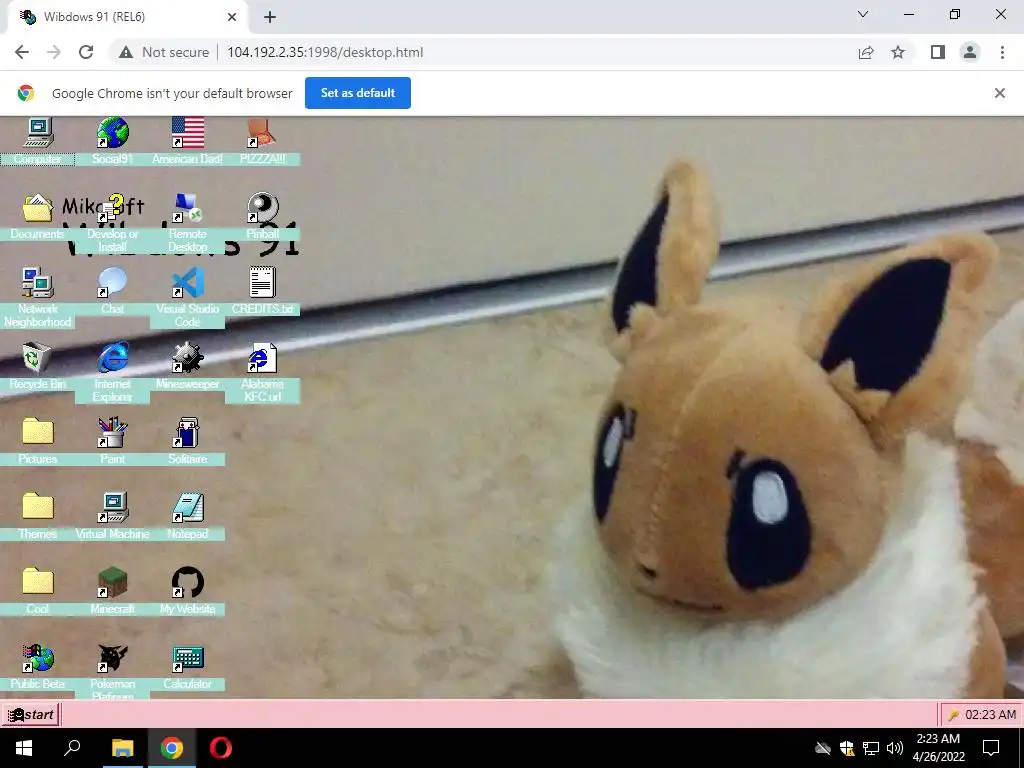Launch Remote Desktop shortcut
This screenshot has width=1024, height=768.
[x=187, y=208]
